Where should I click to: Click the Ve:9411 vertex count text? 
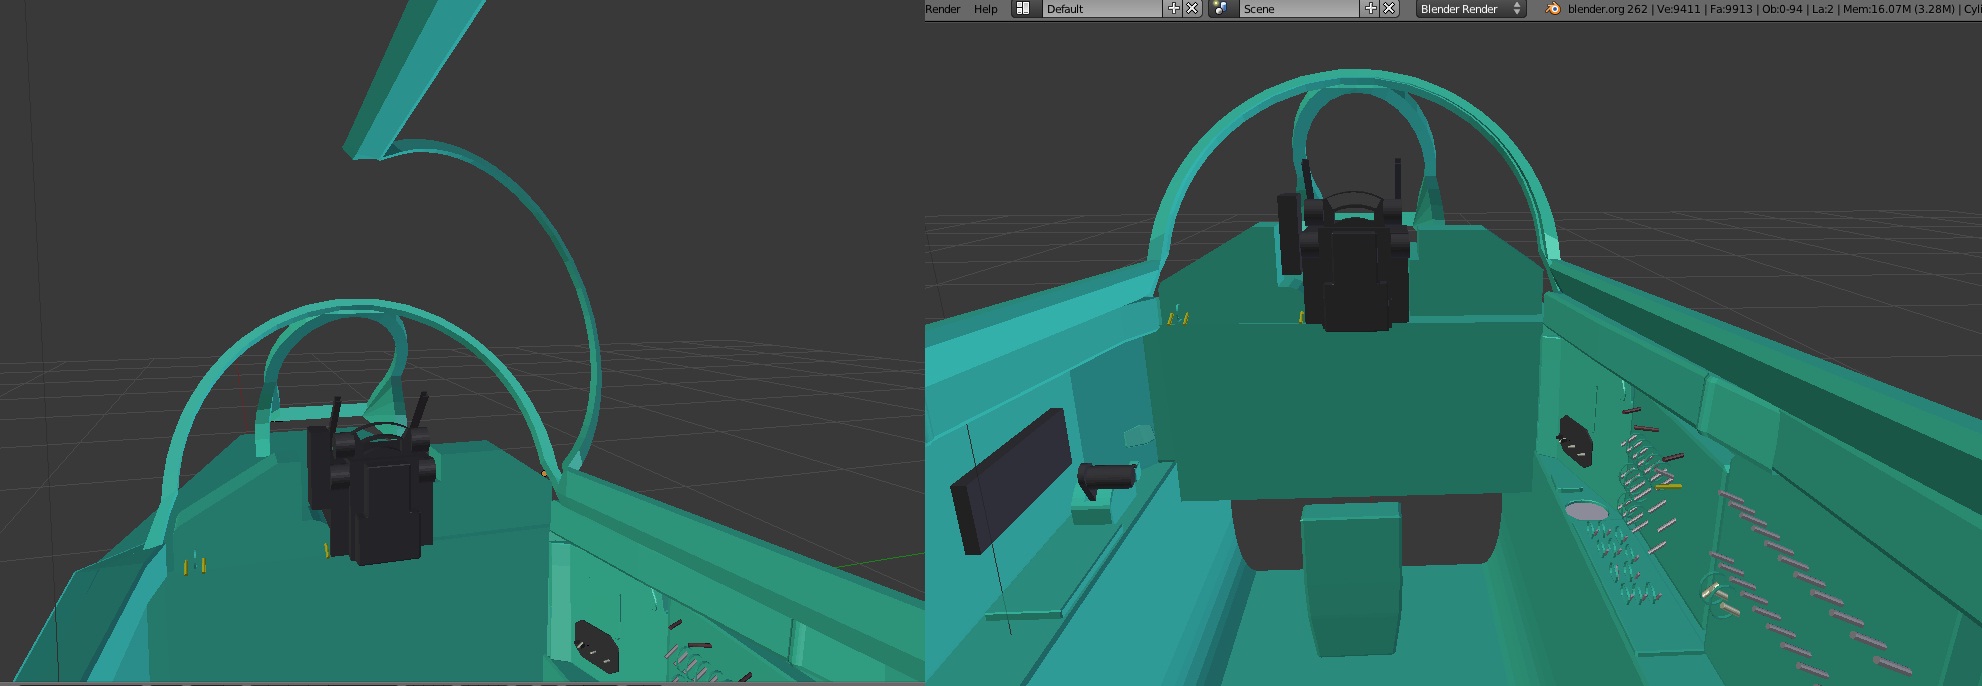click(1678, 9)
